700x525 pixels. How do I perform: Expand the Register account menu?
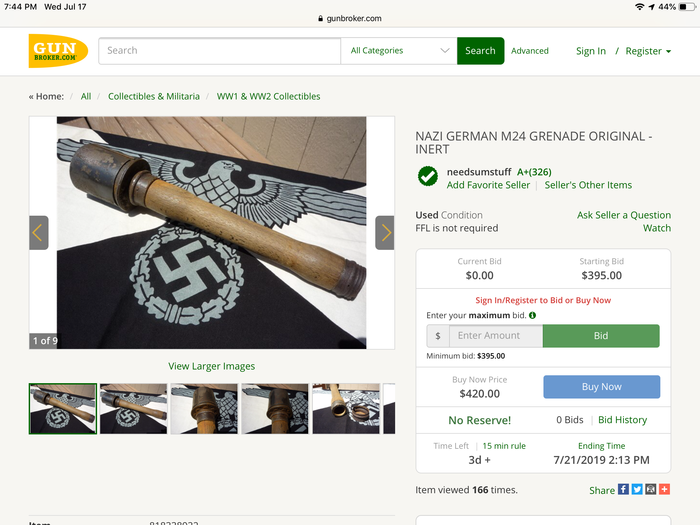point(648,51)
